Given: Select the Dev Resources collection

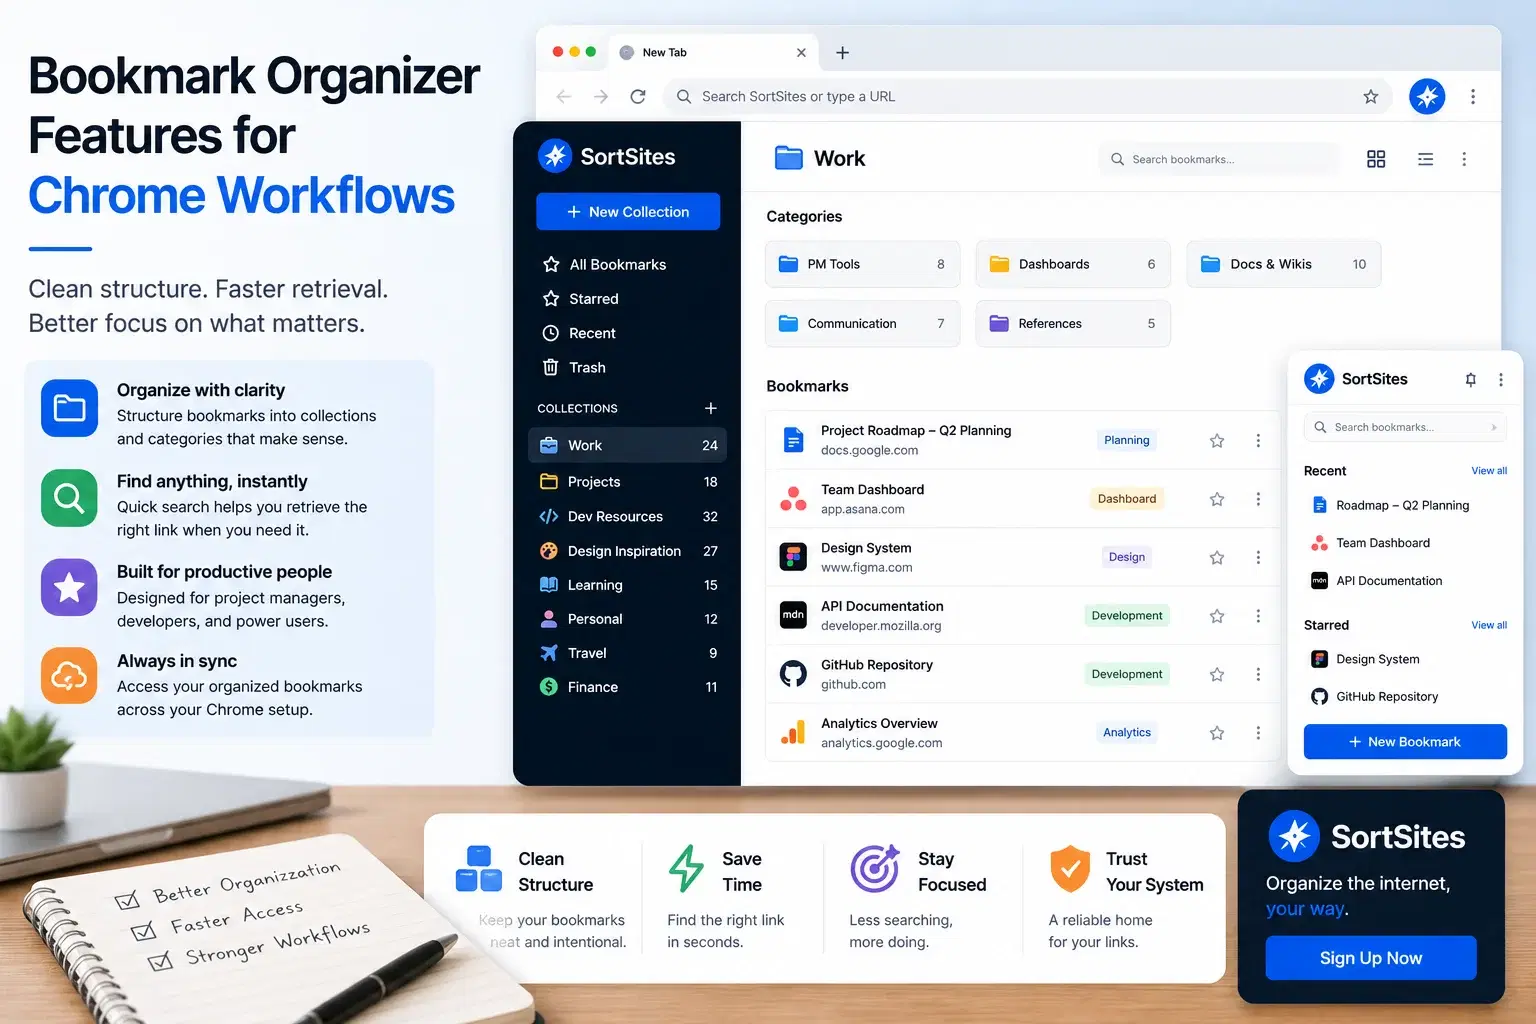Looking at the screenshot, I should tap(627, 516).
